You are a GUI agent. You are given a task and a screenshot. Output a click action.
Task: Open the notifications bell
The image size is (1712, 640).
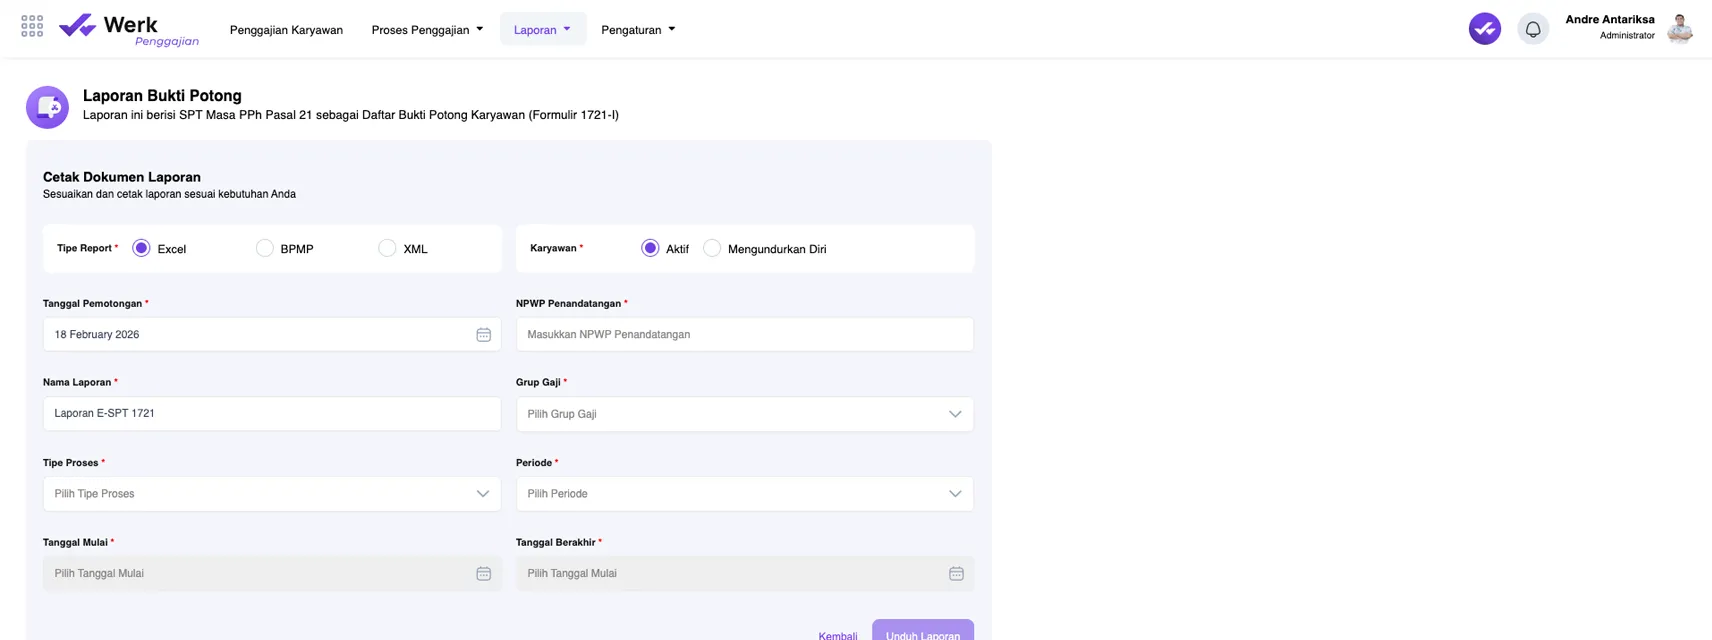[1532, 29]
